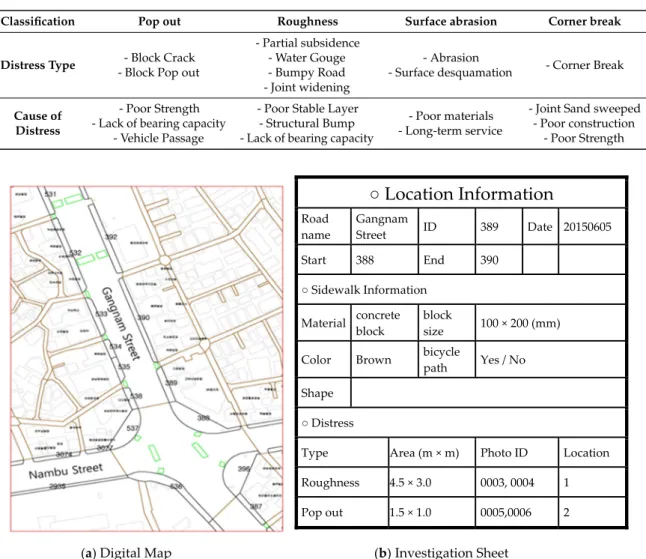Click the 'Roughness' row in distress table
This screenshot has width=646, height=559.
coord(461,482)
